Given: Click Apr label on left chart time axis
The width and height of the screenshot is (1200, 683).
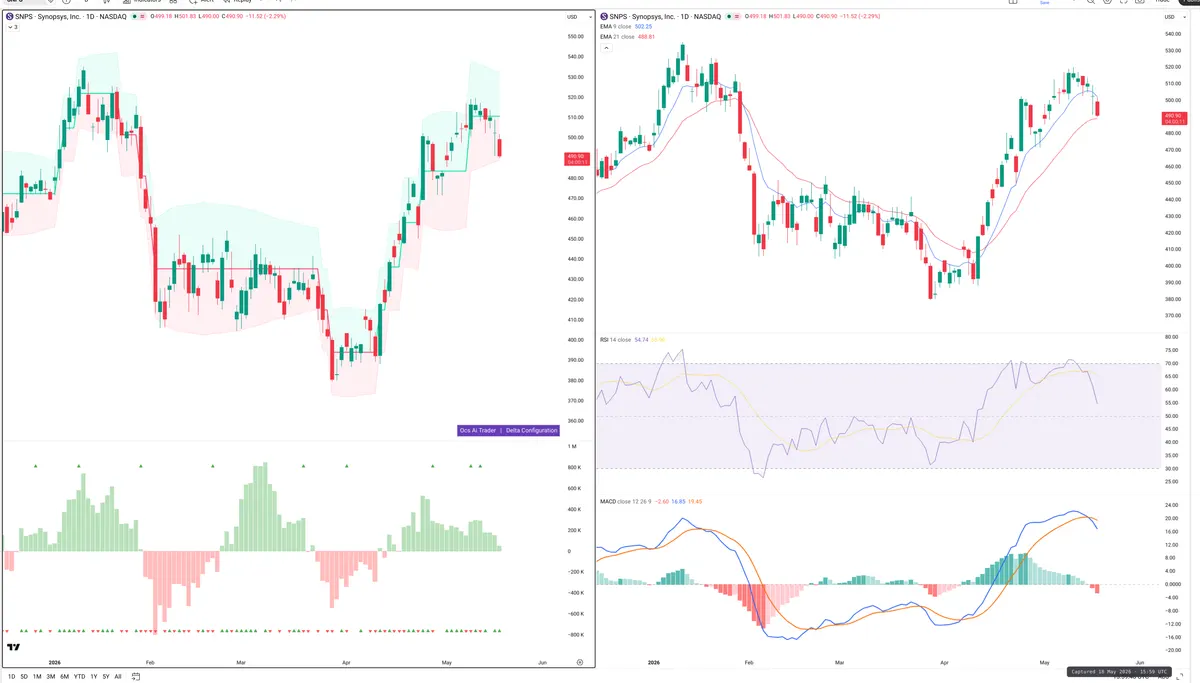Looking at the screenshot, I should (x=346, y=662).
